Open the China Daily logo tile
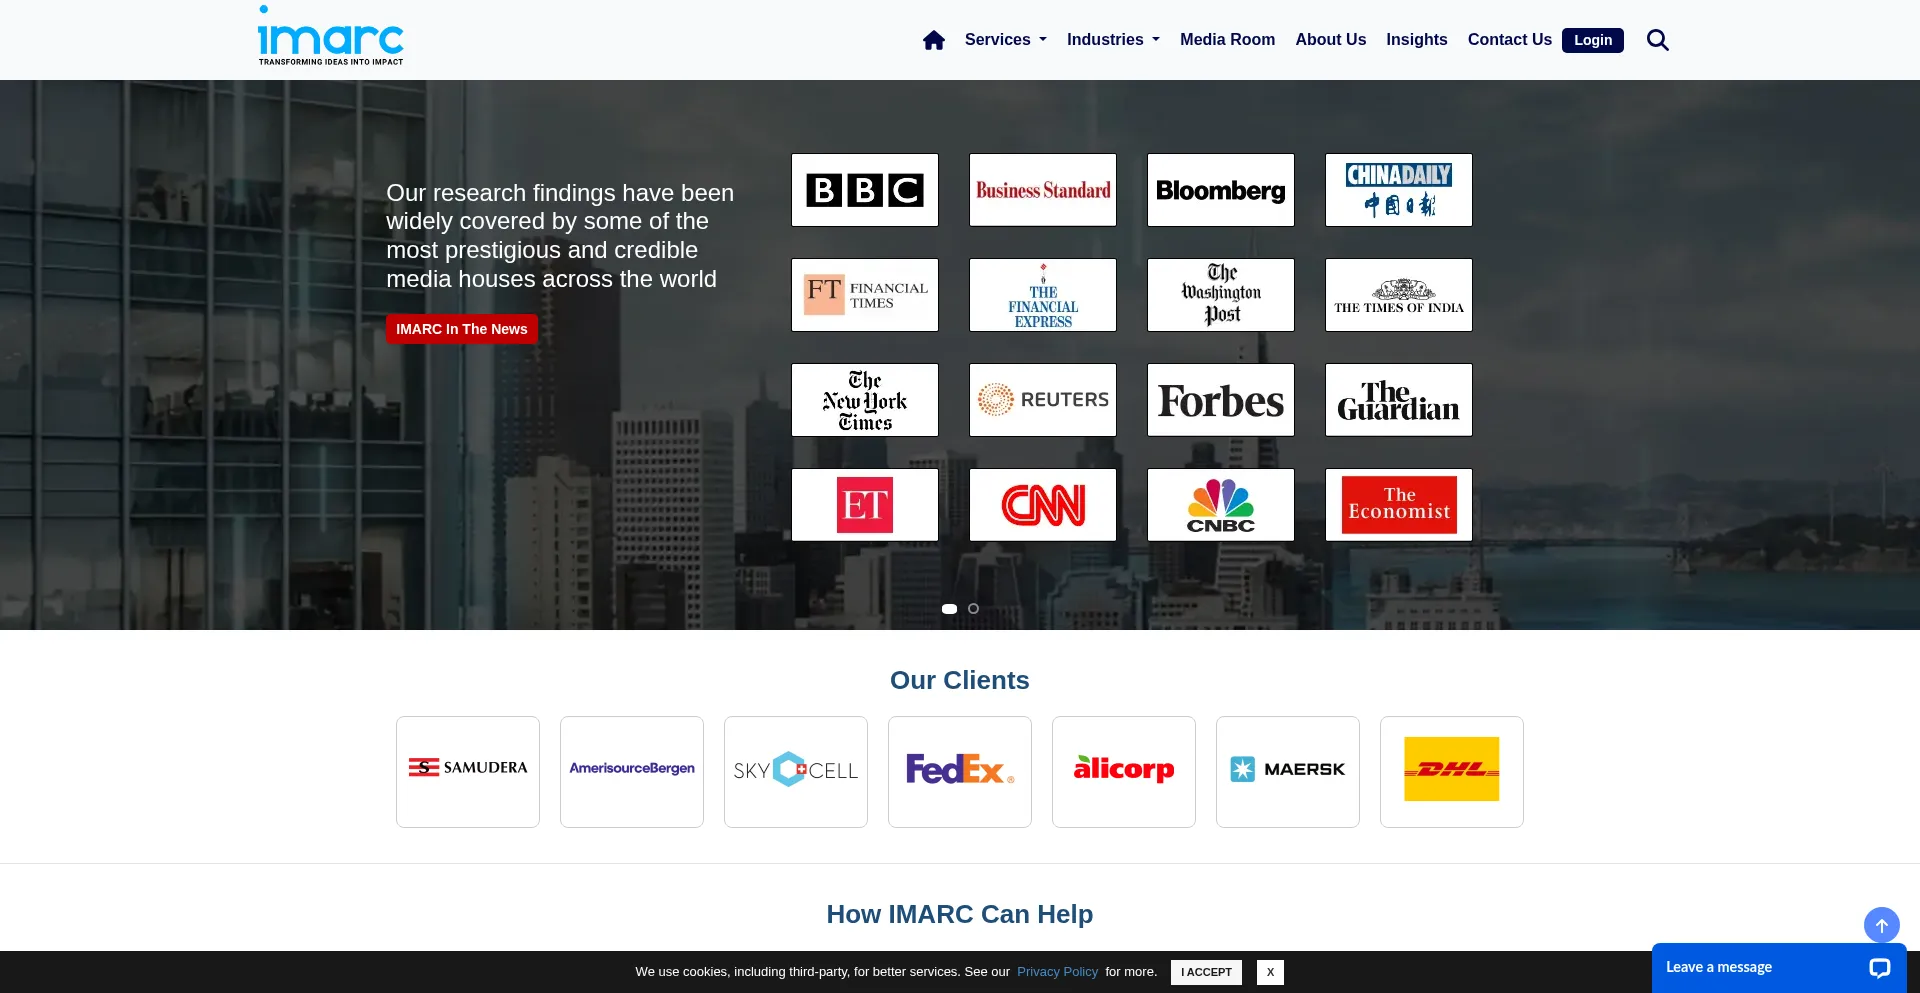The image size is (1920, 993). coord(1399,190)
